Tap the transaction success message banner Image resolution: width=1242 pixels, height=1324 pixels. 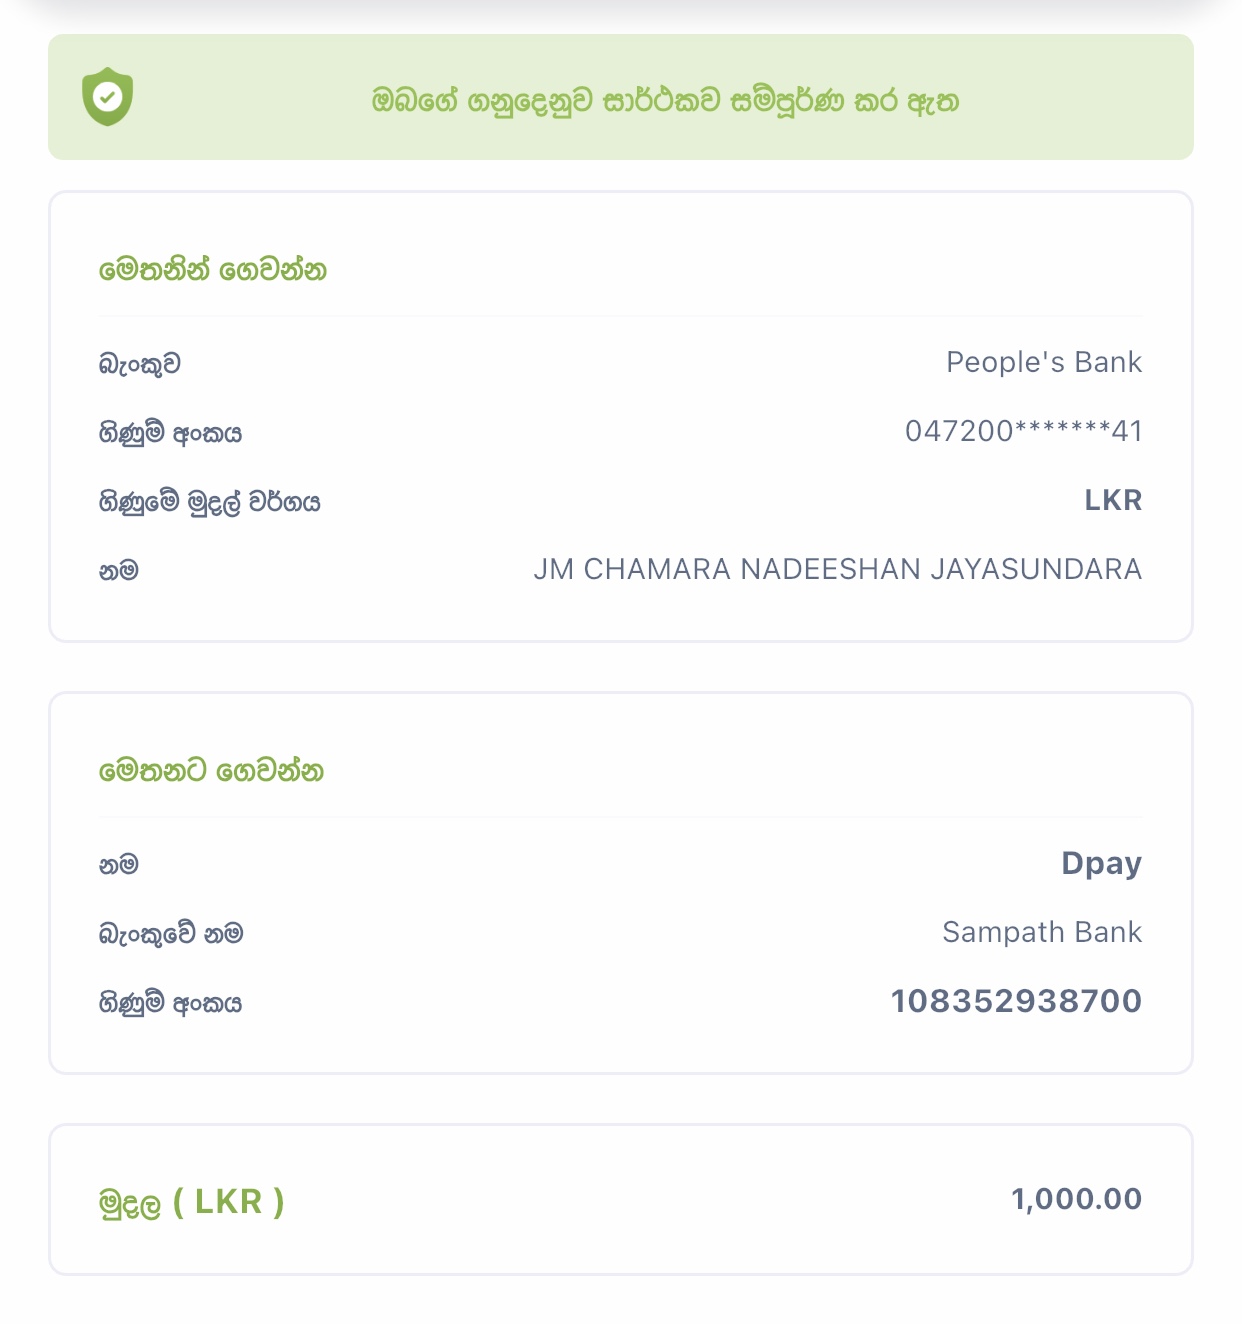[x=665, y=101]
